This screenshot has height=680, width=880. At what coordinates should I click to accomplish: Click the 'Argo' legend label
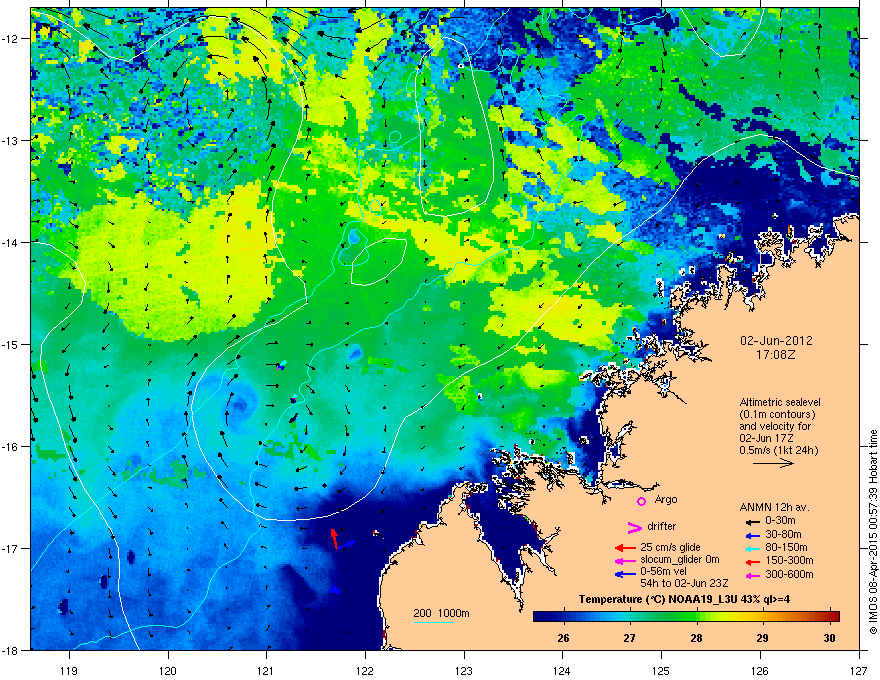(x=666, y=500)
